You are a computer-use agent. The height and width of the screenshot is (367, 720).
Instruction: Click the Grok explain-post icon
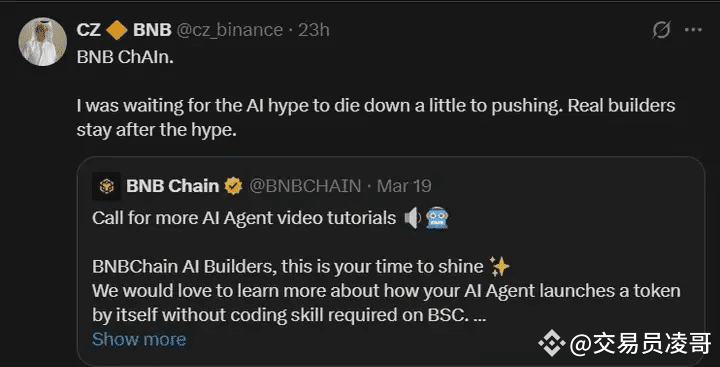(662, 30)
